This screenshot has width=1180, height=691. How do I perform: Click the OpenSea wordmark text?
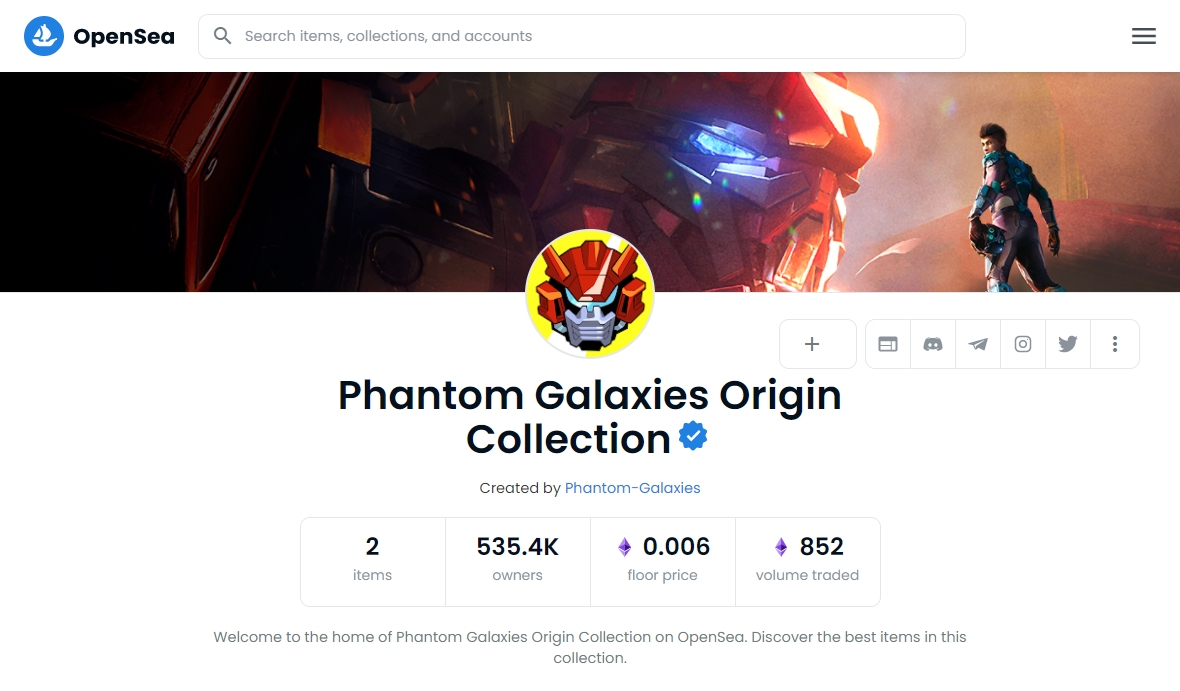[x=124, y=36]
